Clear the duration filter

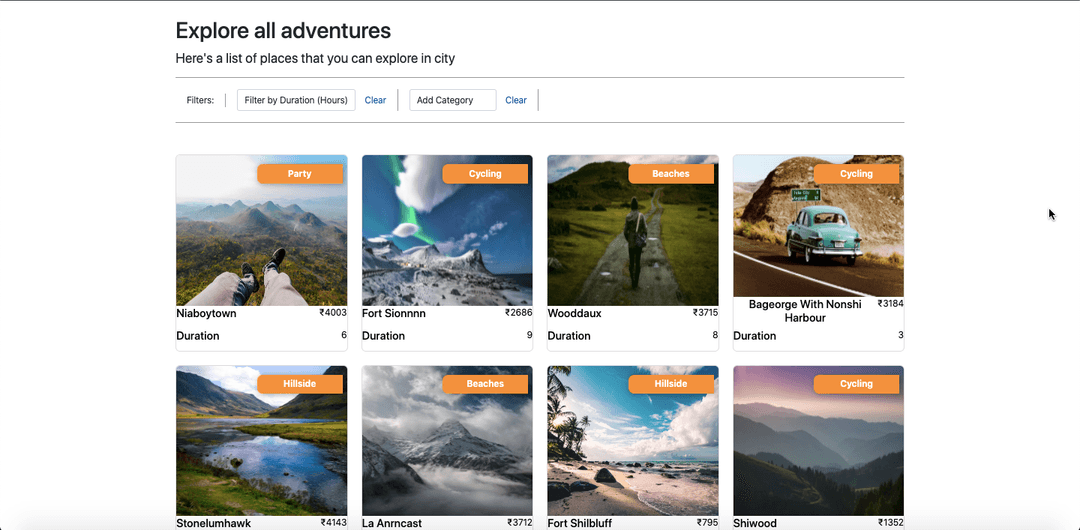tap(375, 100)
